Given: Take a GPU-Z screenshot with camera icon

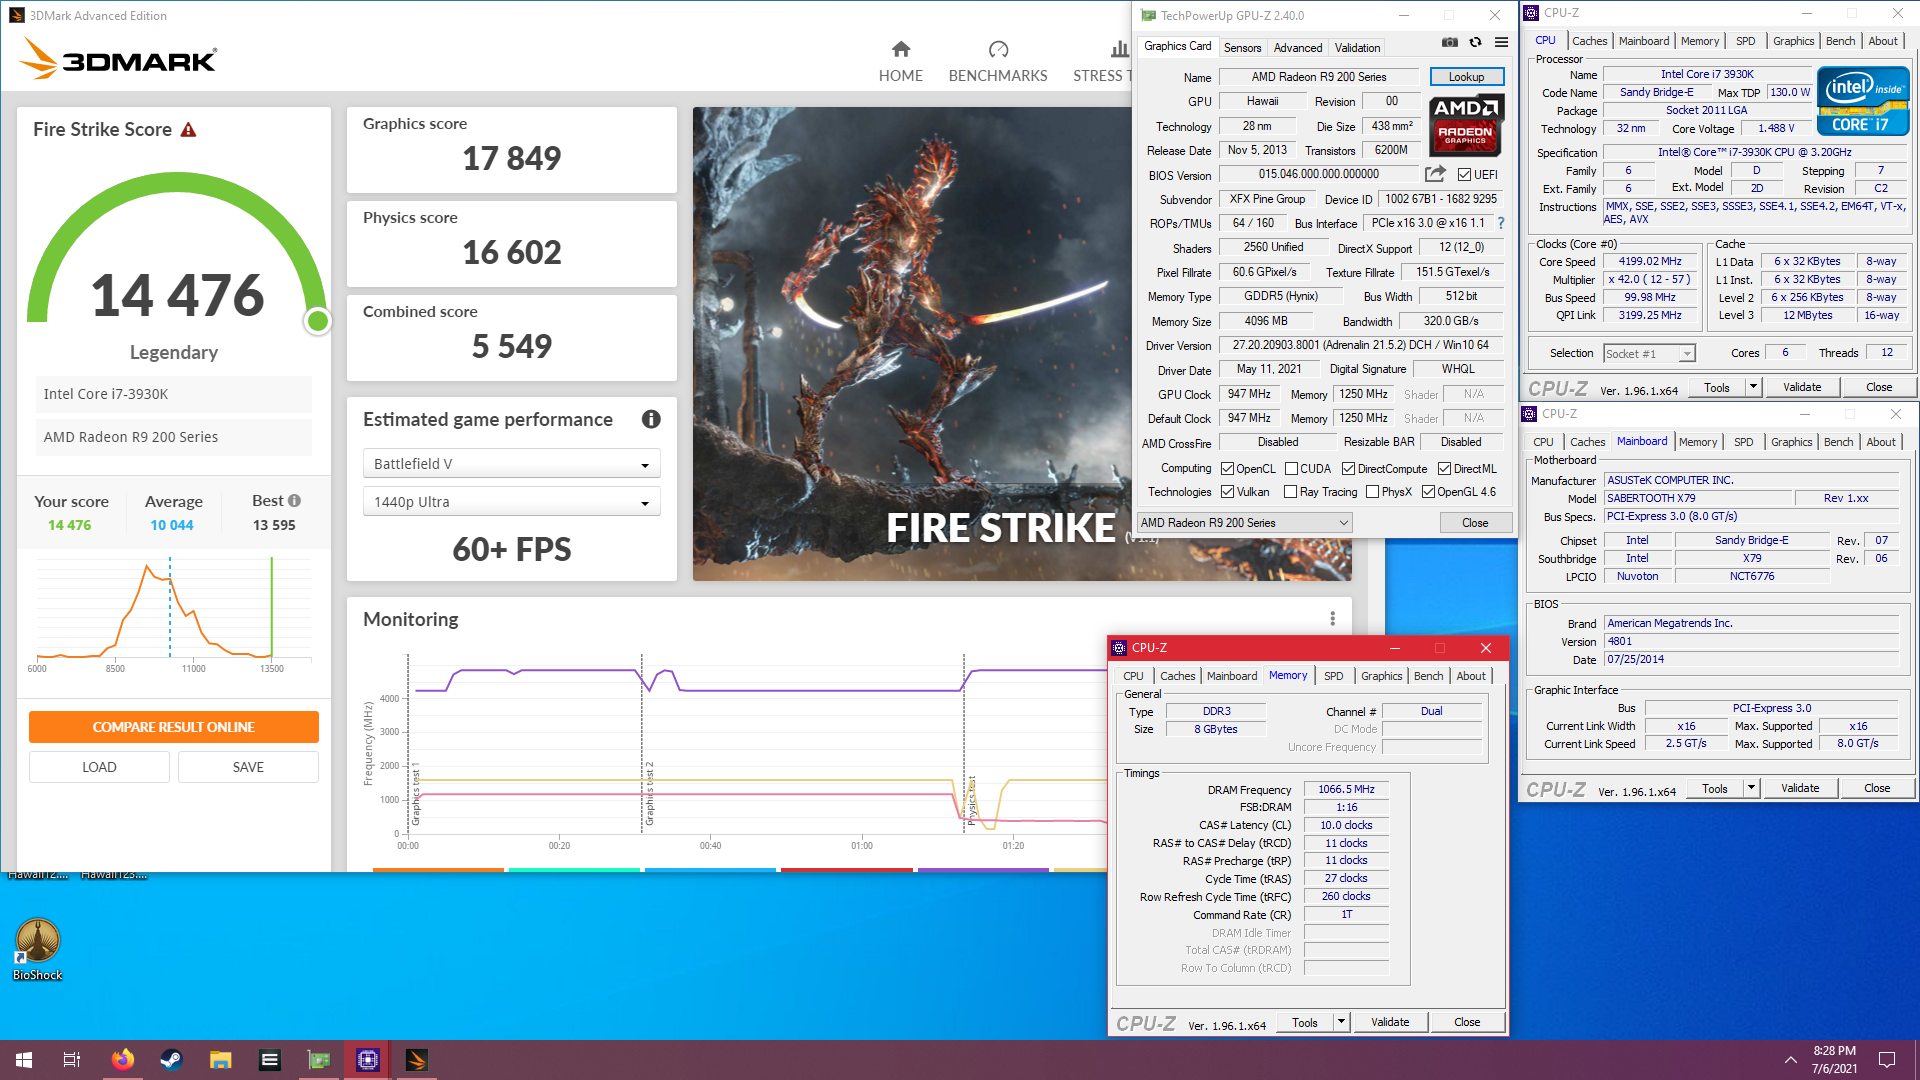Looking at the screenshot, I should [1449, 42].
